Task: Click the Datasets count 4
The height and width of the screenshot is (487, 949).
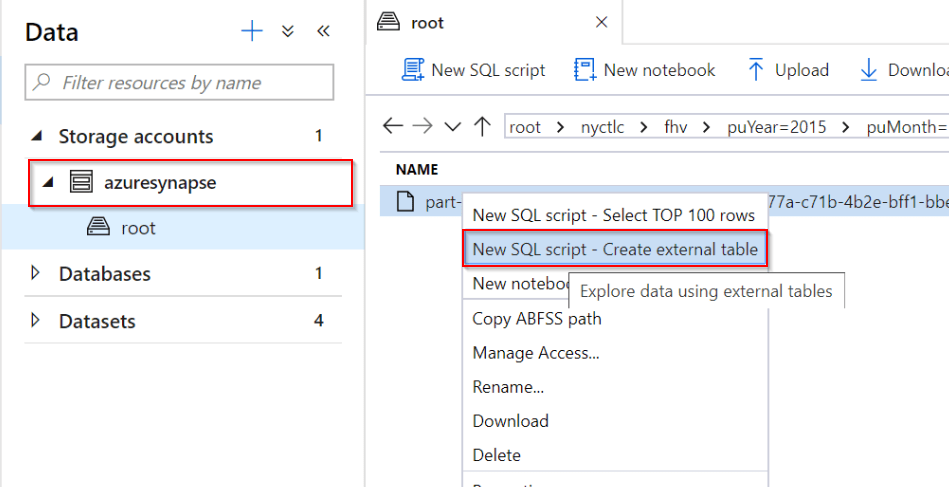Action: [x=318, y=320]
